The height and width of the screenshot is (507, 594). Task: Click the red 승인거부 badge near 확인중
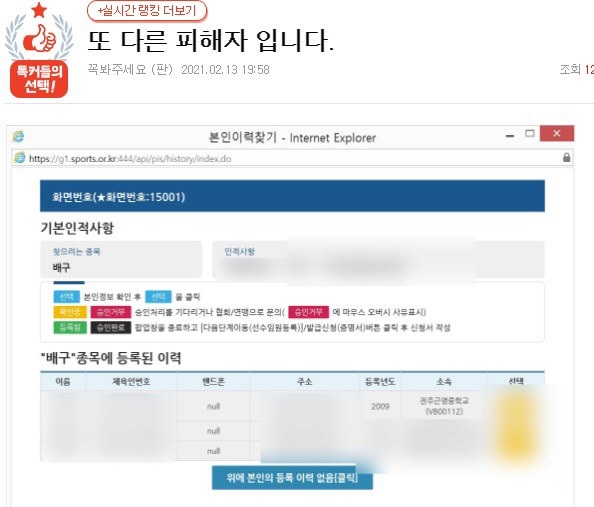111,312
